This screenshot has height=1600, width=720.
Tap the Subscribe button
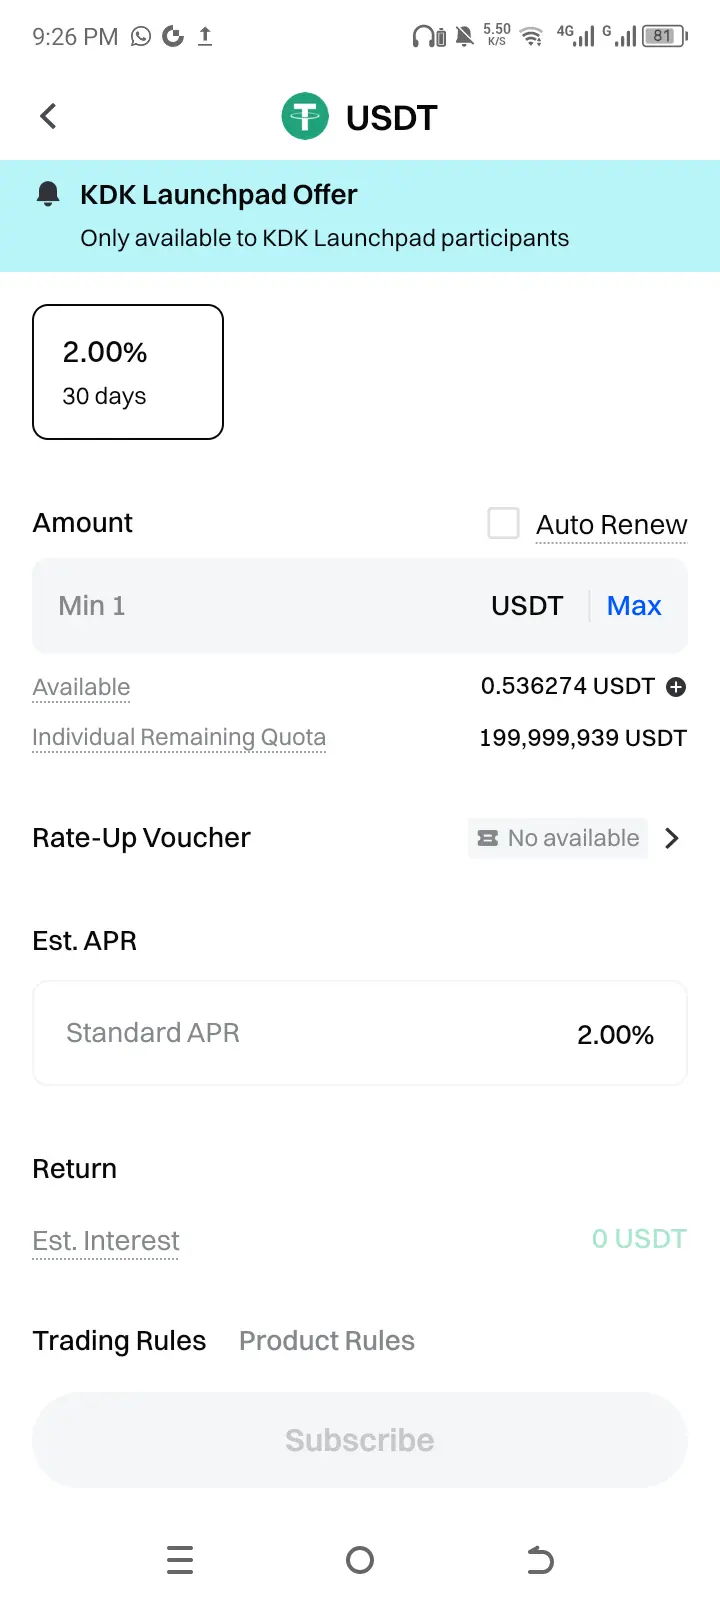[x=360, y=1440]
